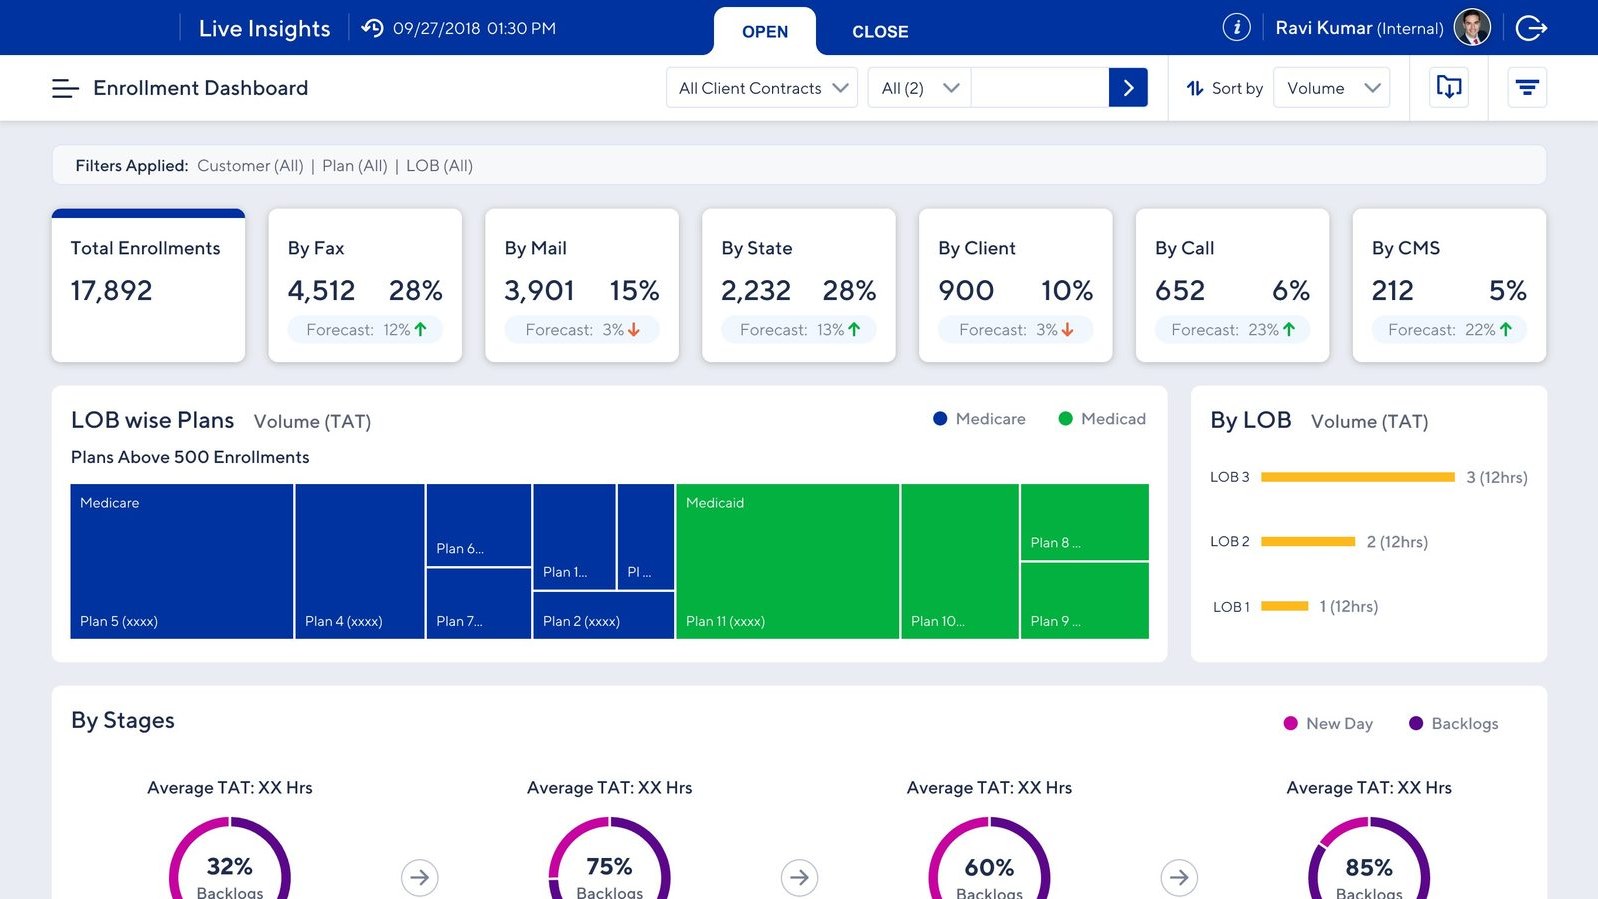
Task: Click the Plan 8 ... treemap block
Action: tap(1085, 522)
